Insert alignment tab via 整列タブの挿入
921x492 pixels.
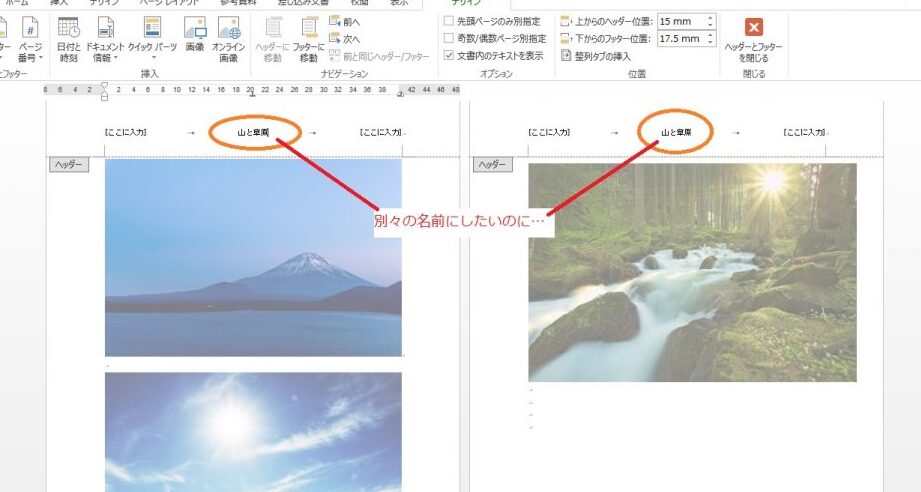[596, 56]
